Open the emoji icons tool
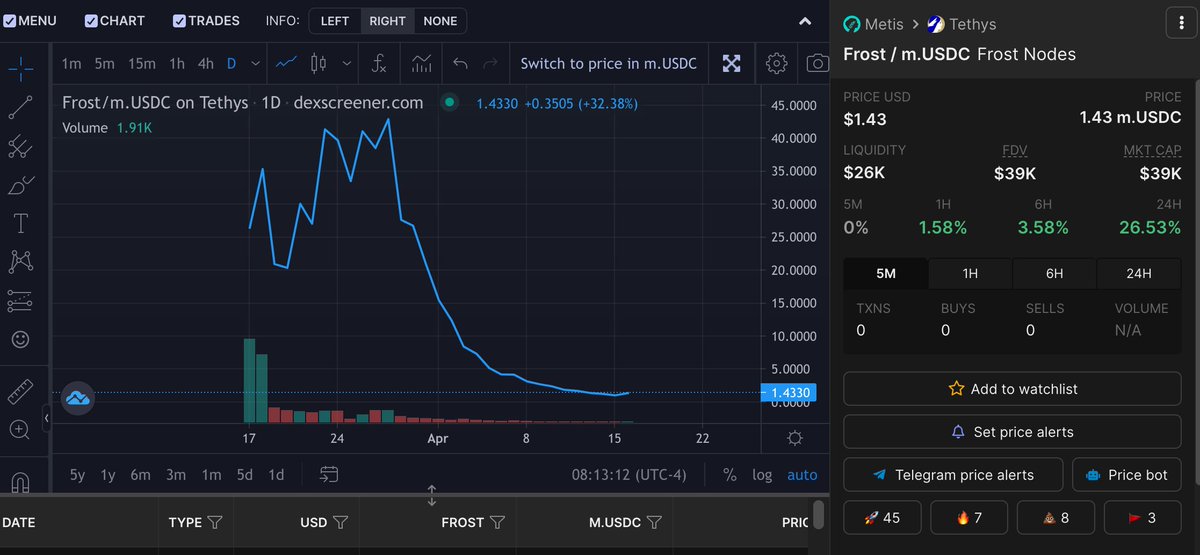This screenshot has width=1200, height=555. click(21, 340)
